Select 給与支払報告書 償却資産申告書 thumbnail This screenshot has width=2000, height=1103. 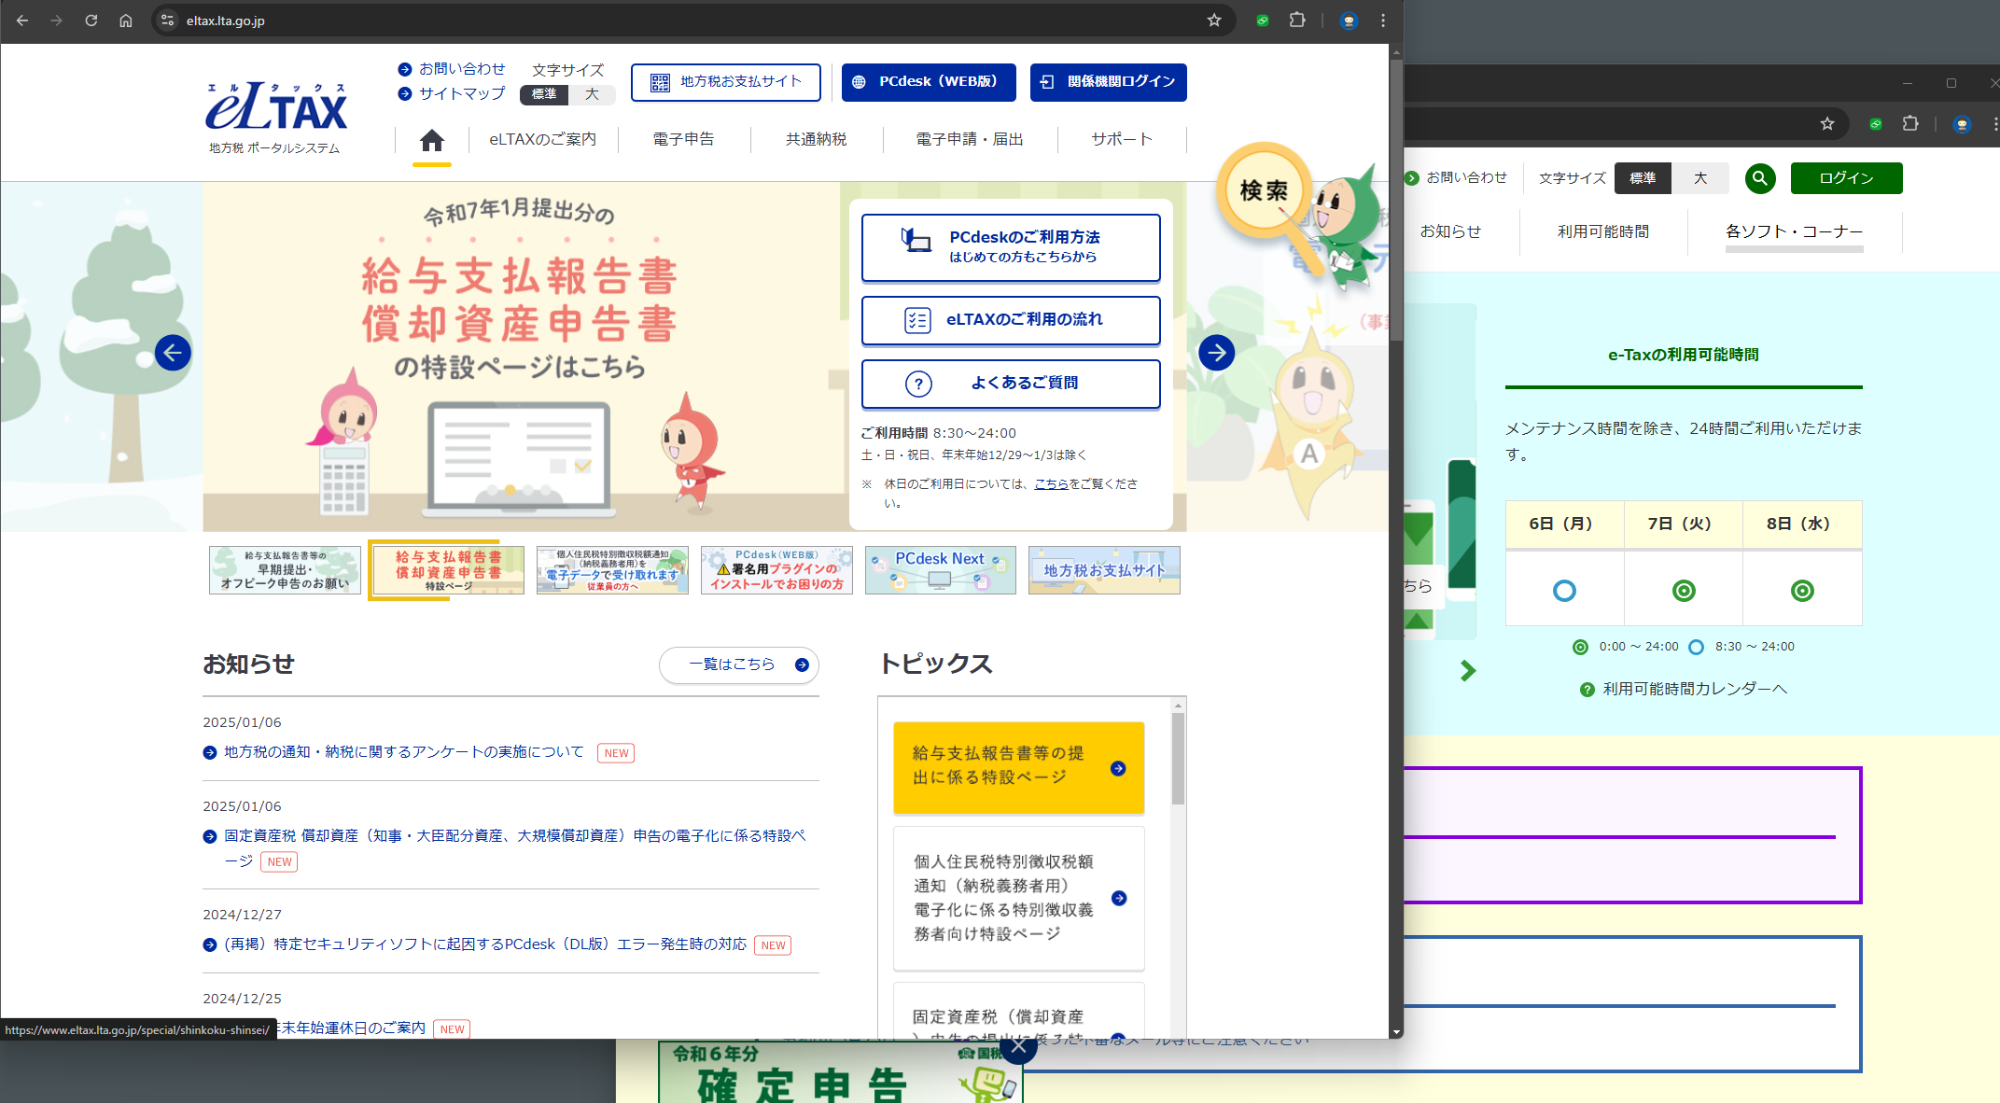click(x=448, y=570)
